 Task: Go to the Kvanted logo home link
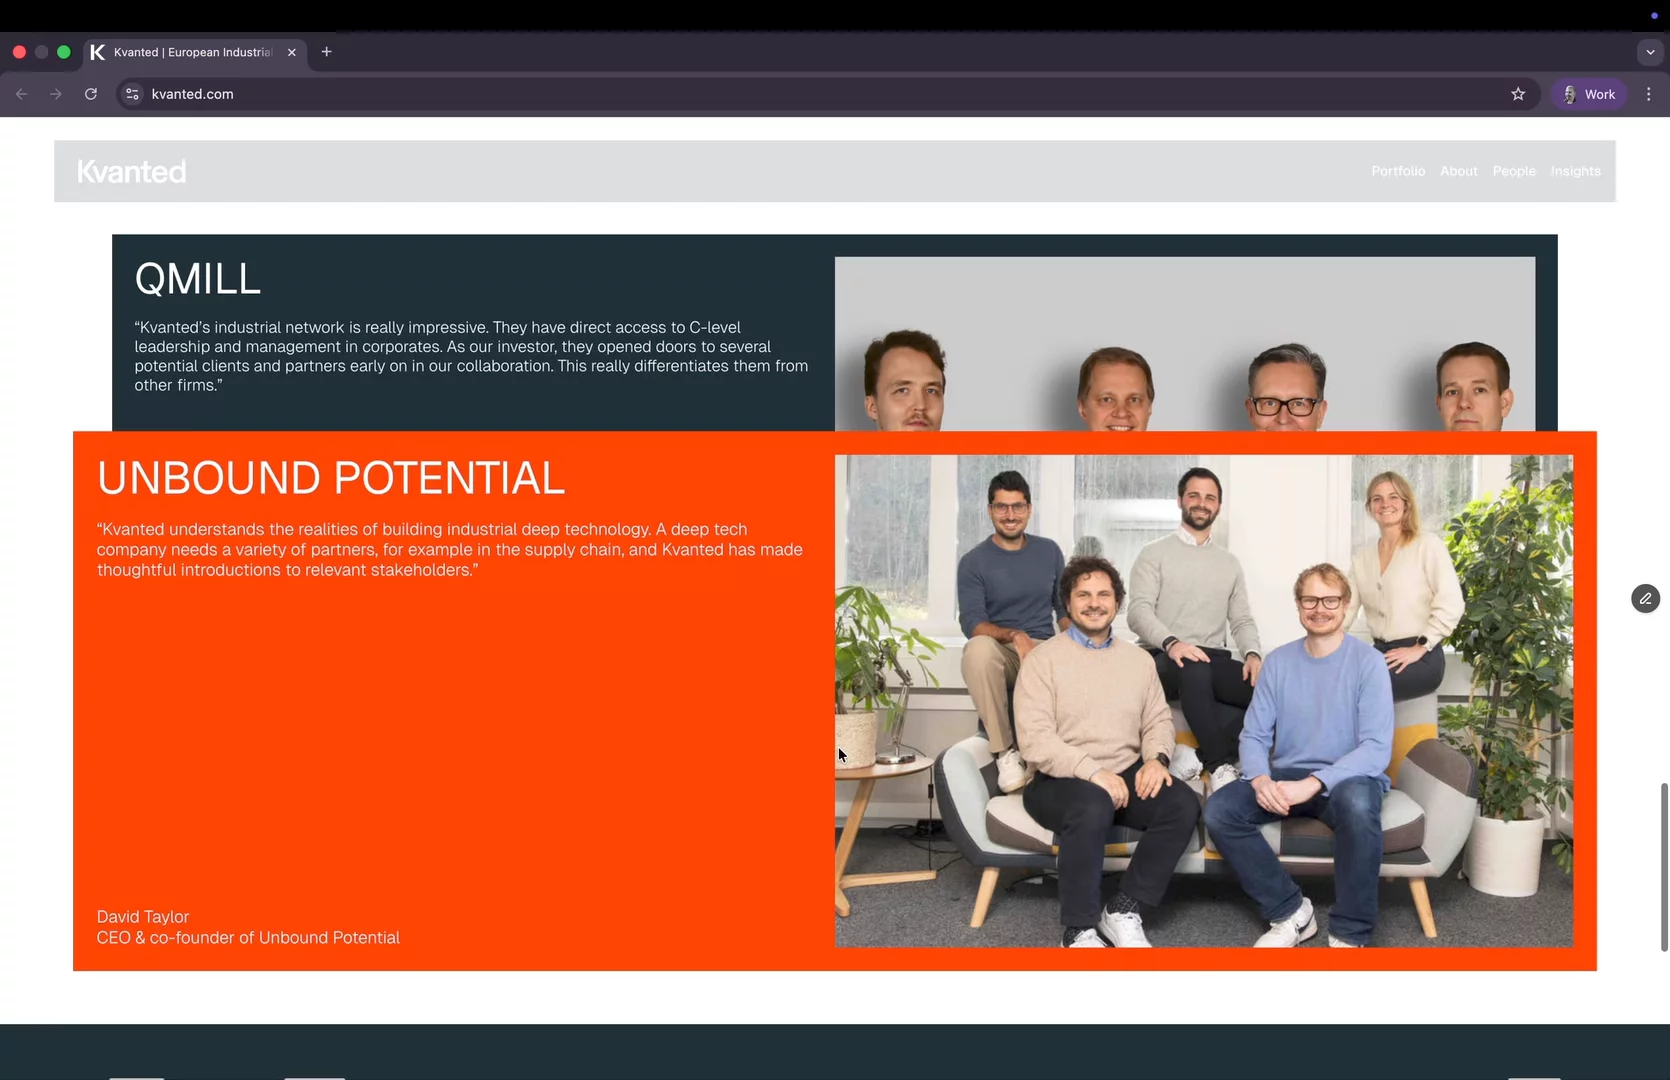(x=132, y=172)
